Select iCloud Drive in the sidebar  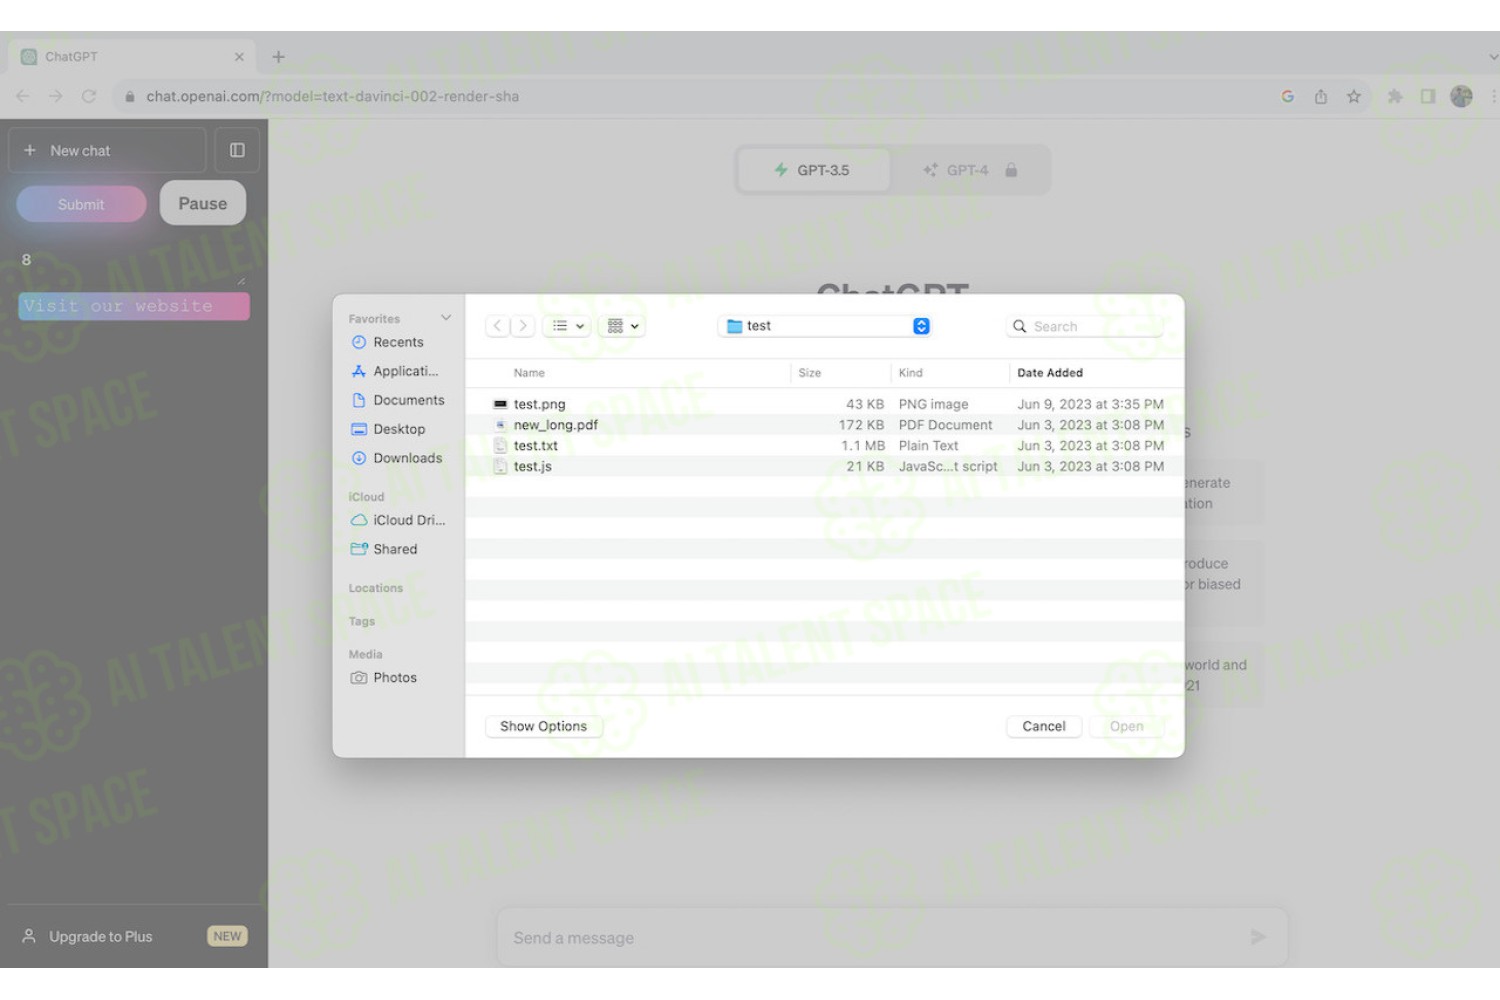point(398,520)
